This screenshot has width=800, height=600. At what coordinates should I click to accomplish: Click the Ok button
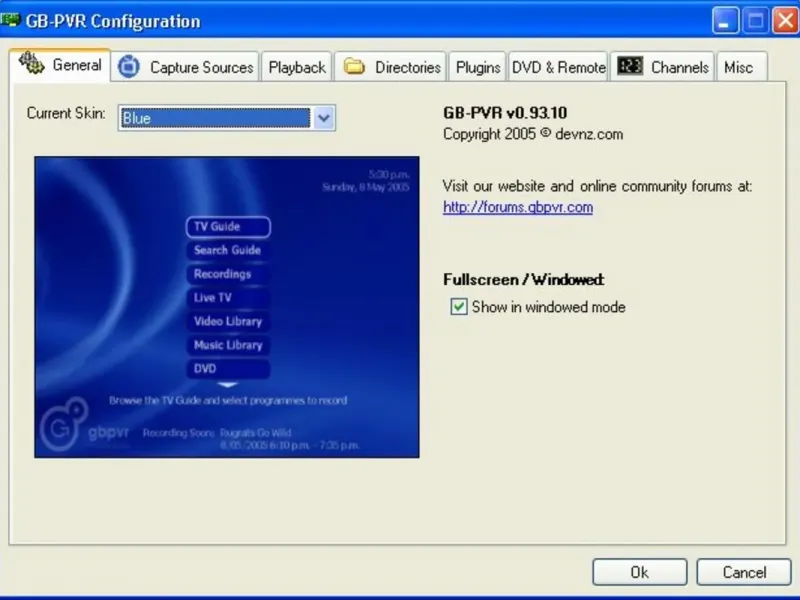[639, 572]
